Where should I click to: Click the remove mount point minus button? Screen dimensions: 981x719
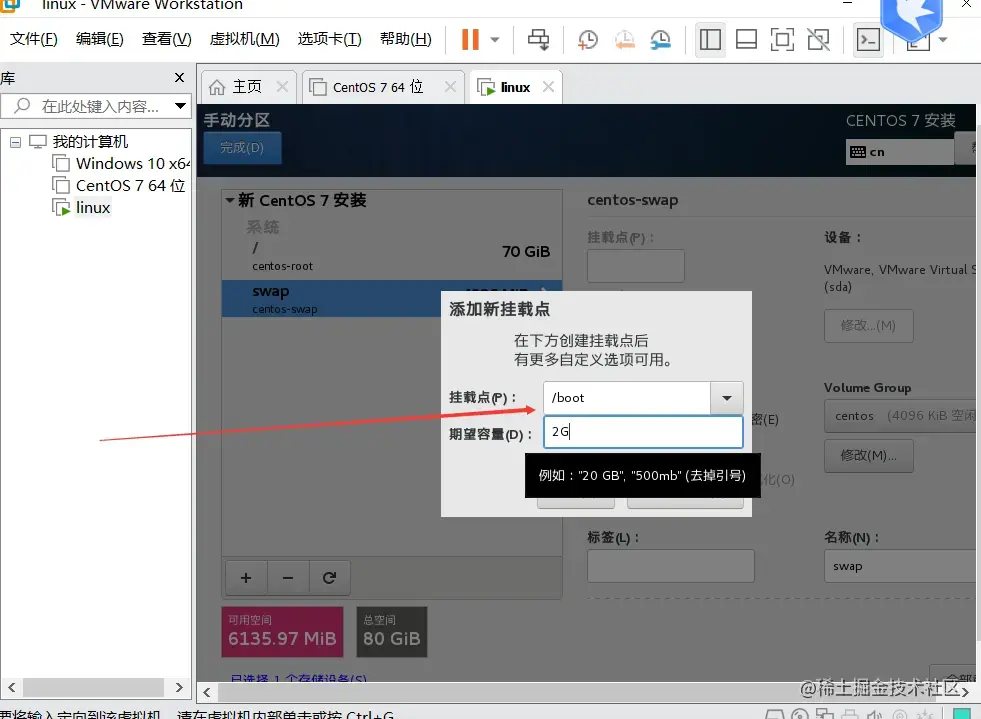pyautogui.click(x=288, y=578)
